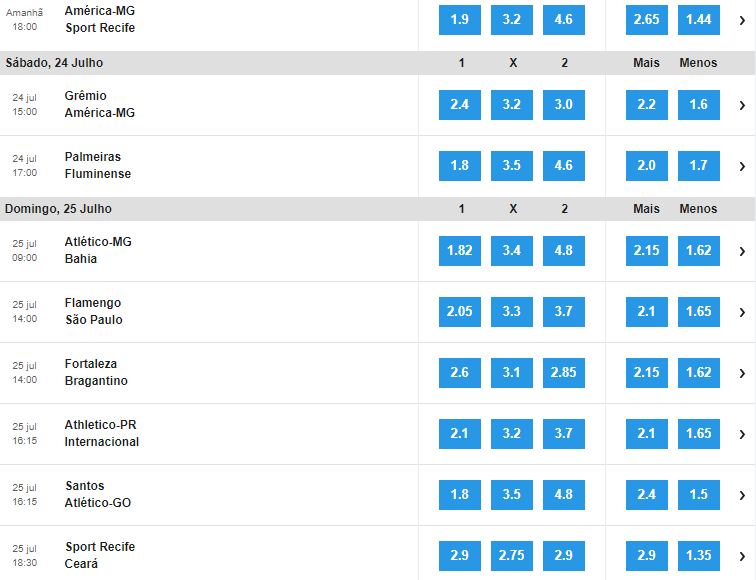
Task: Choose Bahia away win odds 4.8
Action: [x=564, y=251]
